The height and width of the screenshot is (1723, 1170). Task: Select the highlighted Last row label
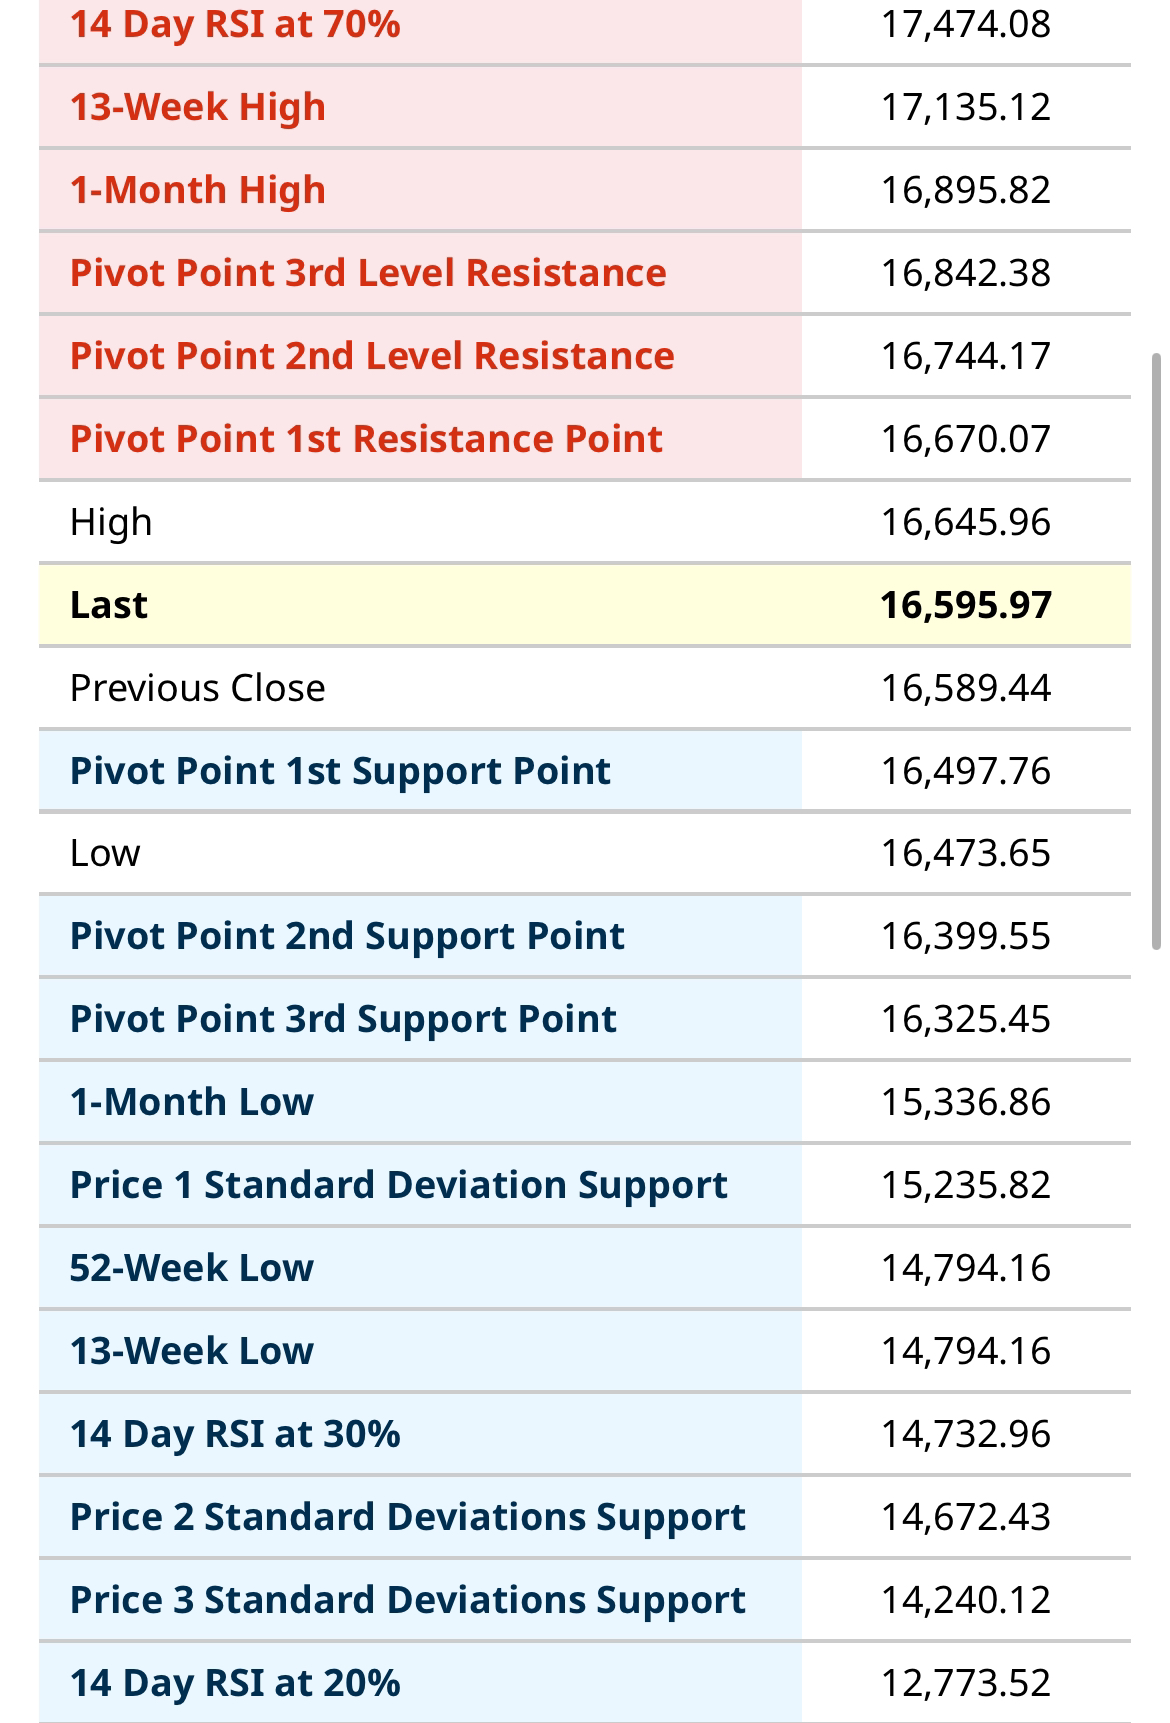(x=109, y=605)
